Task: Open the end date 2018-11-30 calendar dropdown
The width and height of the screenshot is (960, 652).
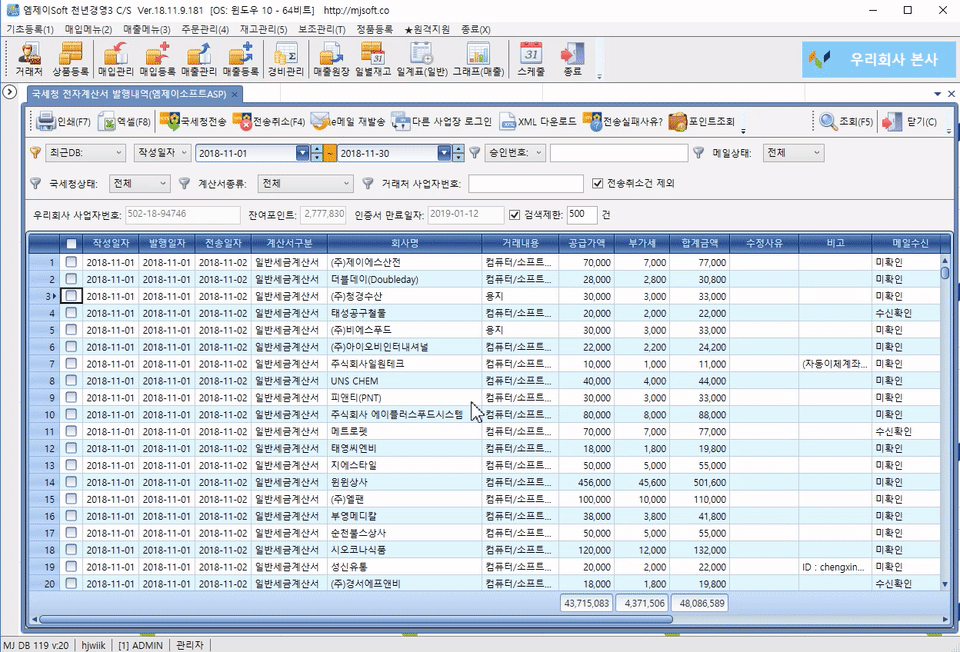Action: point(444,153)
